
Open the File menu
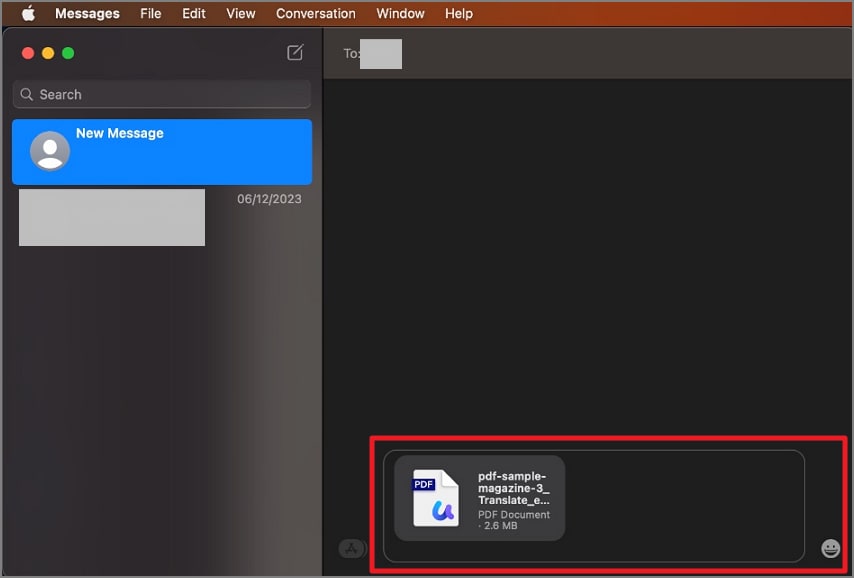point(150,14)
